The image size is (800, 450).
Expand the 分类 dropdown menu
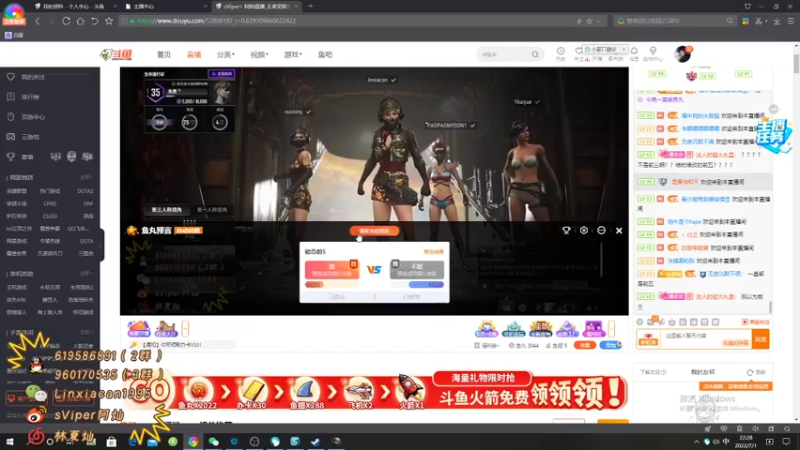click(x=226, y=55)
